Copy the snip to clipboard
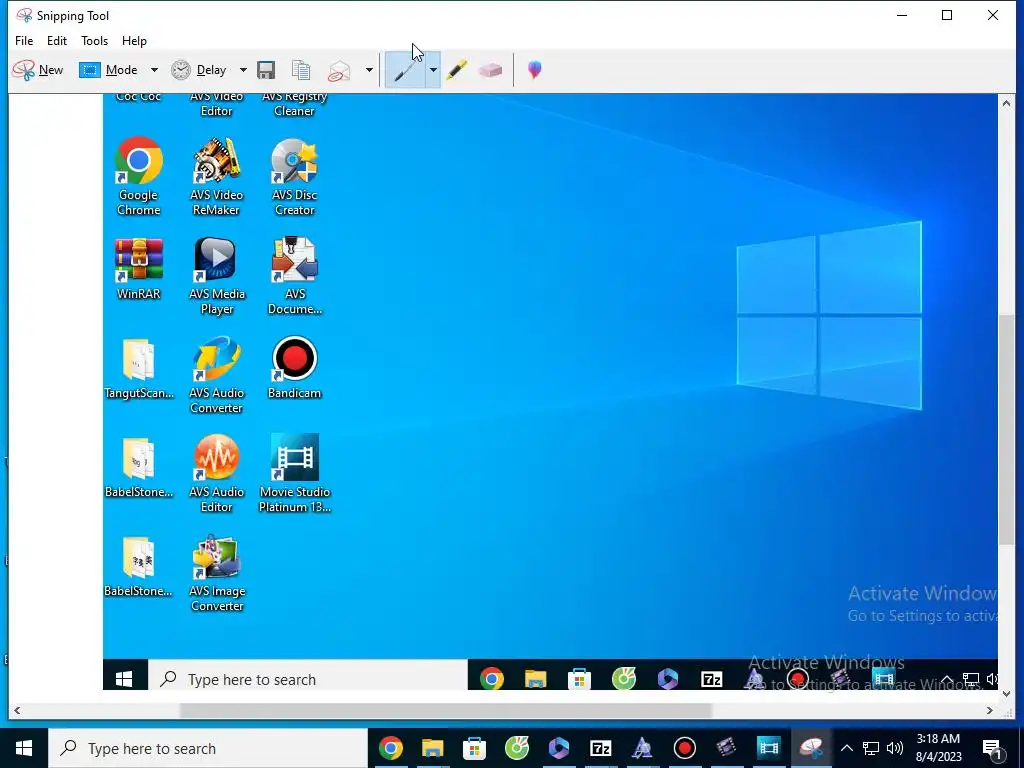Viewport: 1024px width, 768px height. [x=301, y=70]
